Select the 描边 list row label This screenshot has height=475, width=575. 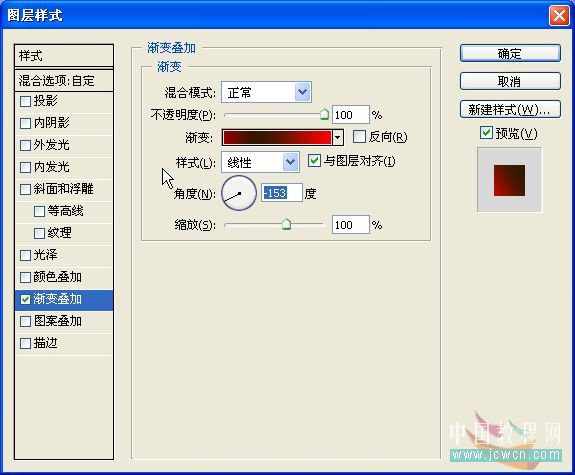click(45, 343)
